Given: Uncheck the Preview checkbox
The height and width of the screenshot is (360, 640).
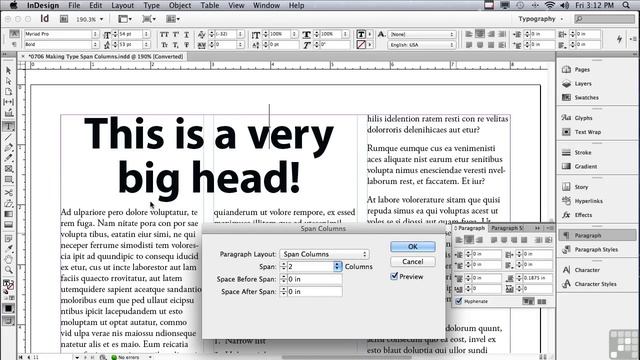Looking at the screenshot, I should coord(394,276).
